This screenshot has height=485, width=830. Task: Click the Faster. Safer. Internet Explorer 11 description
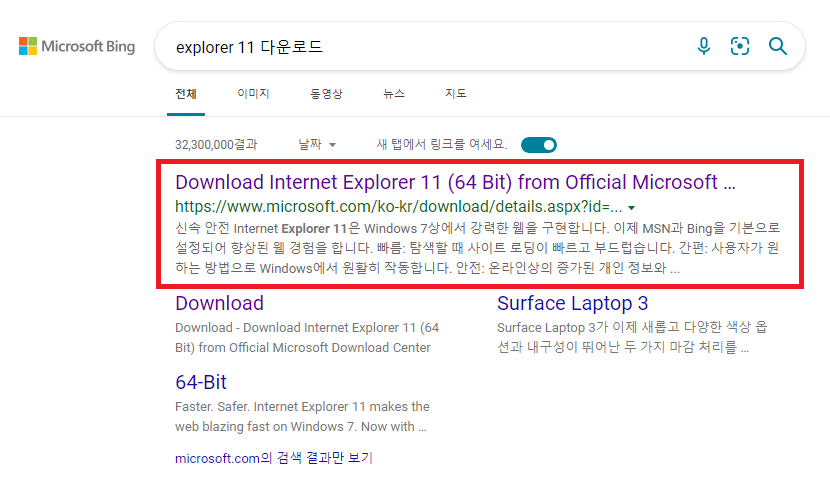click(x=302, y=417)
